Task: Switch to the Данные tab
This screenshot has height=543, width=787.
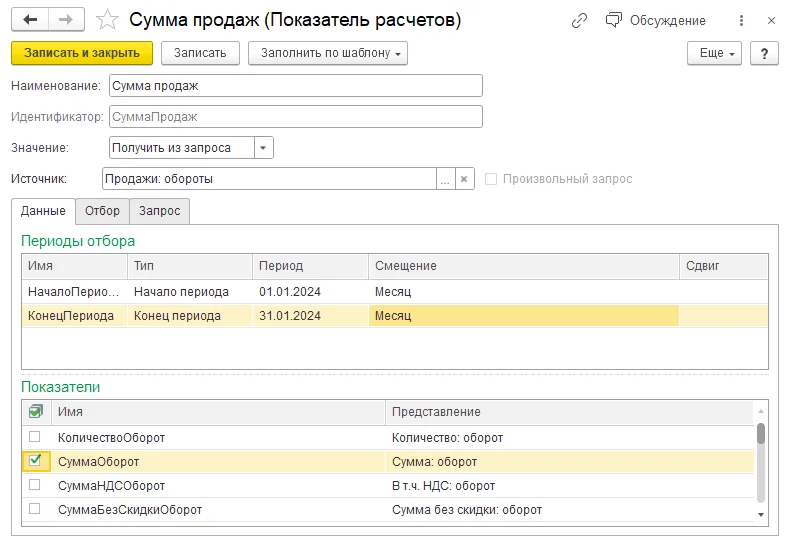Action: coord(43,211)
